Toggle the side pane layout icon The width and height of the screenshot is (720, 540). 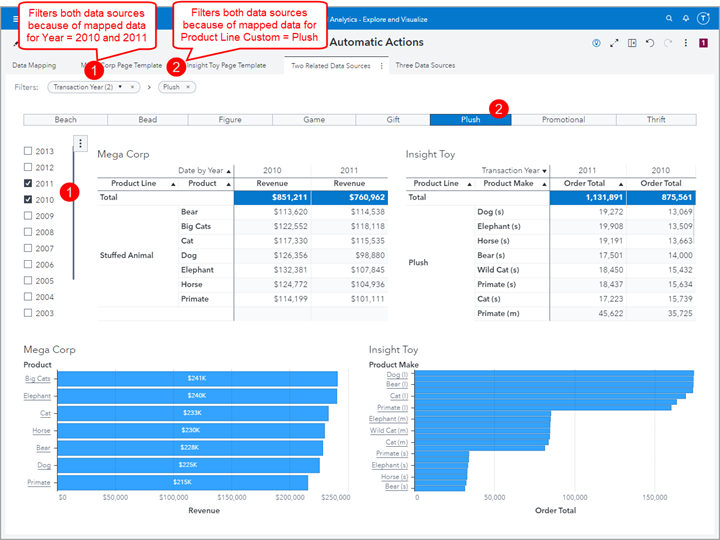[632, 43]
